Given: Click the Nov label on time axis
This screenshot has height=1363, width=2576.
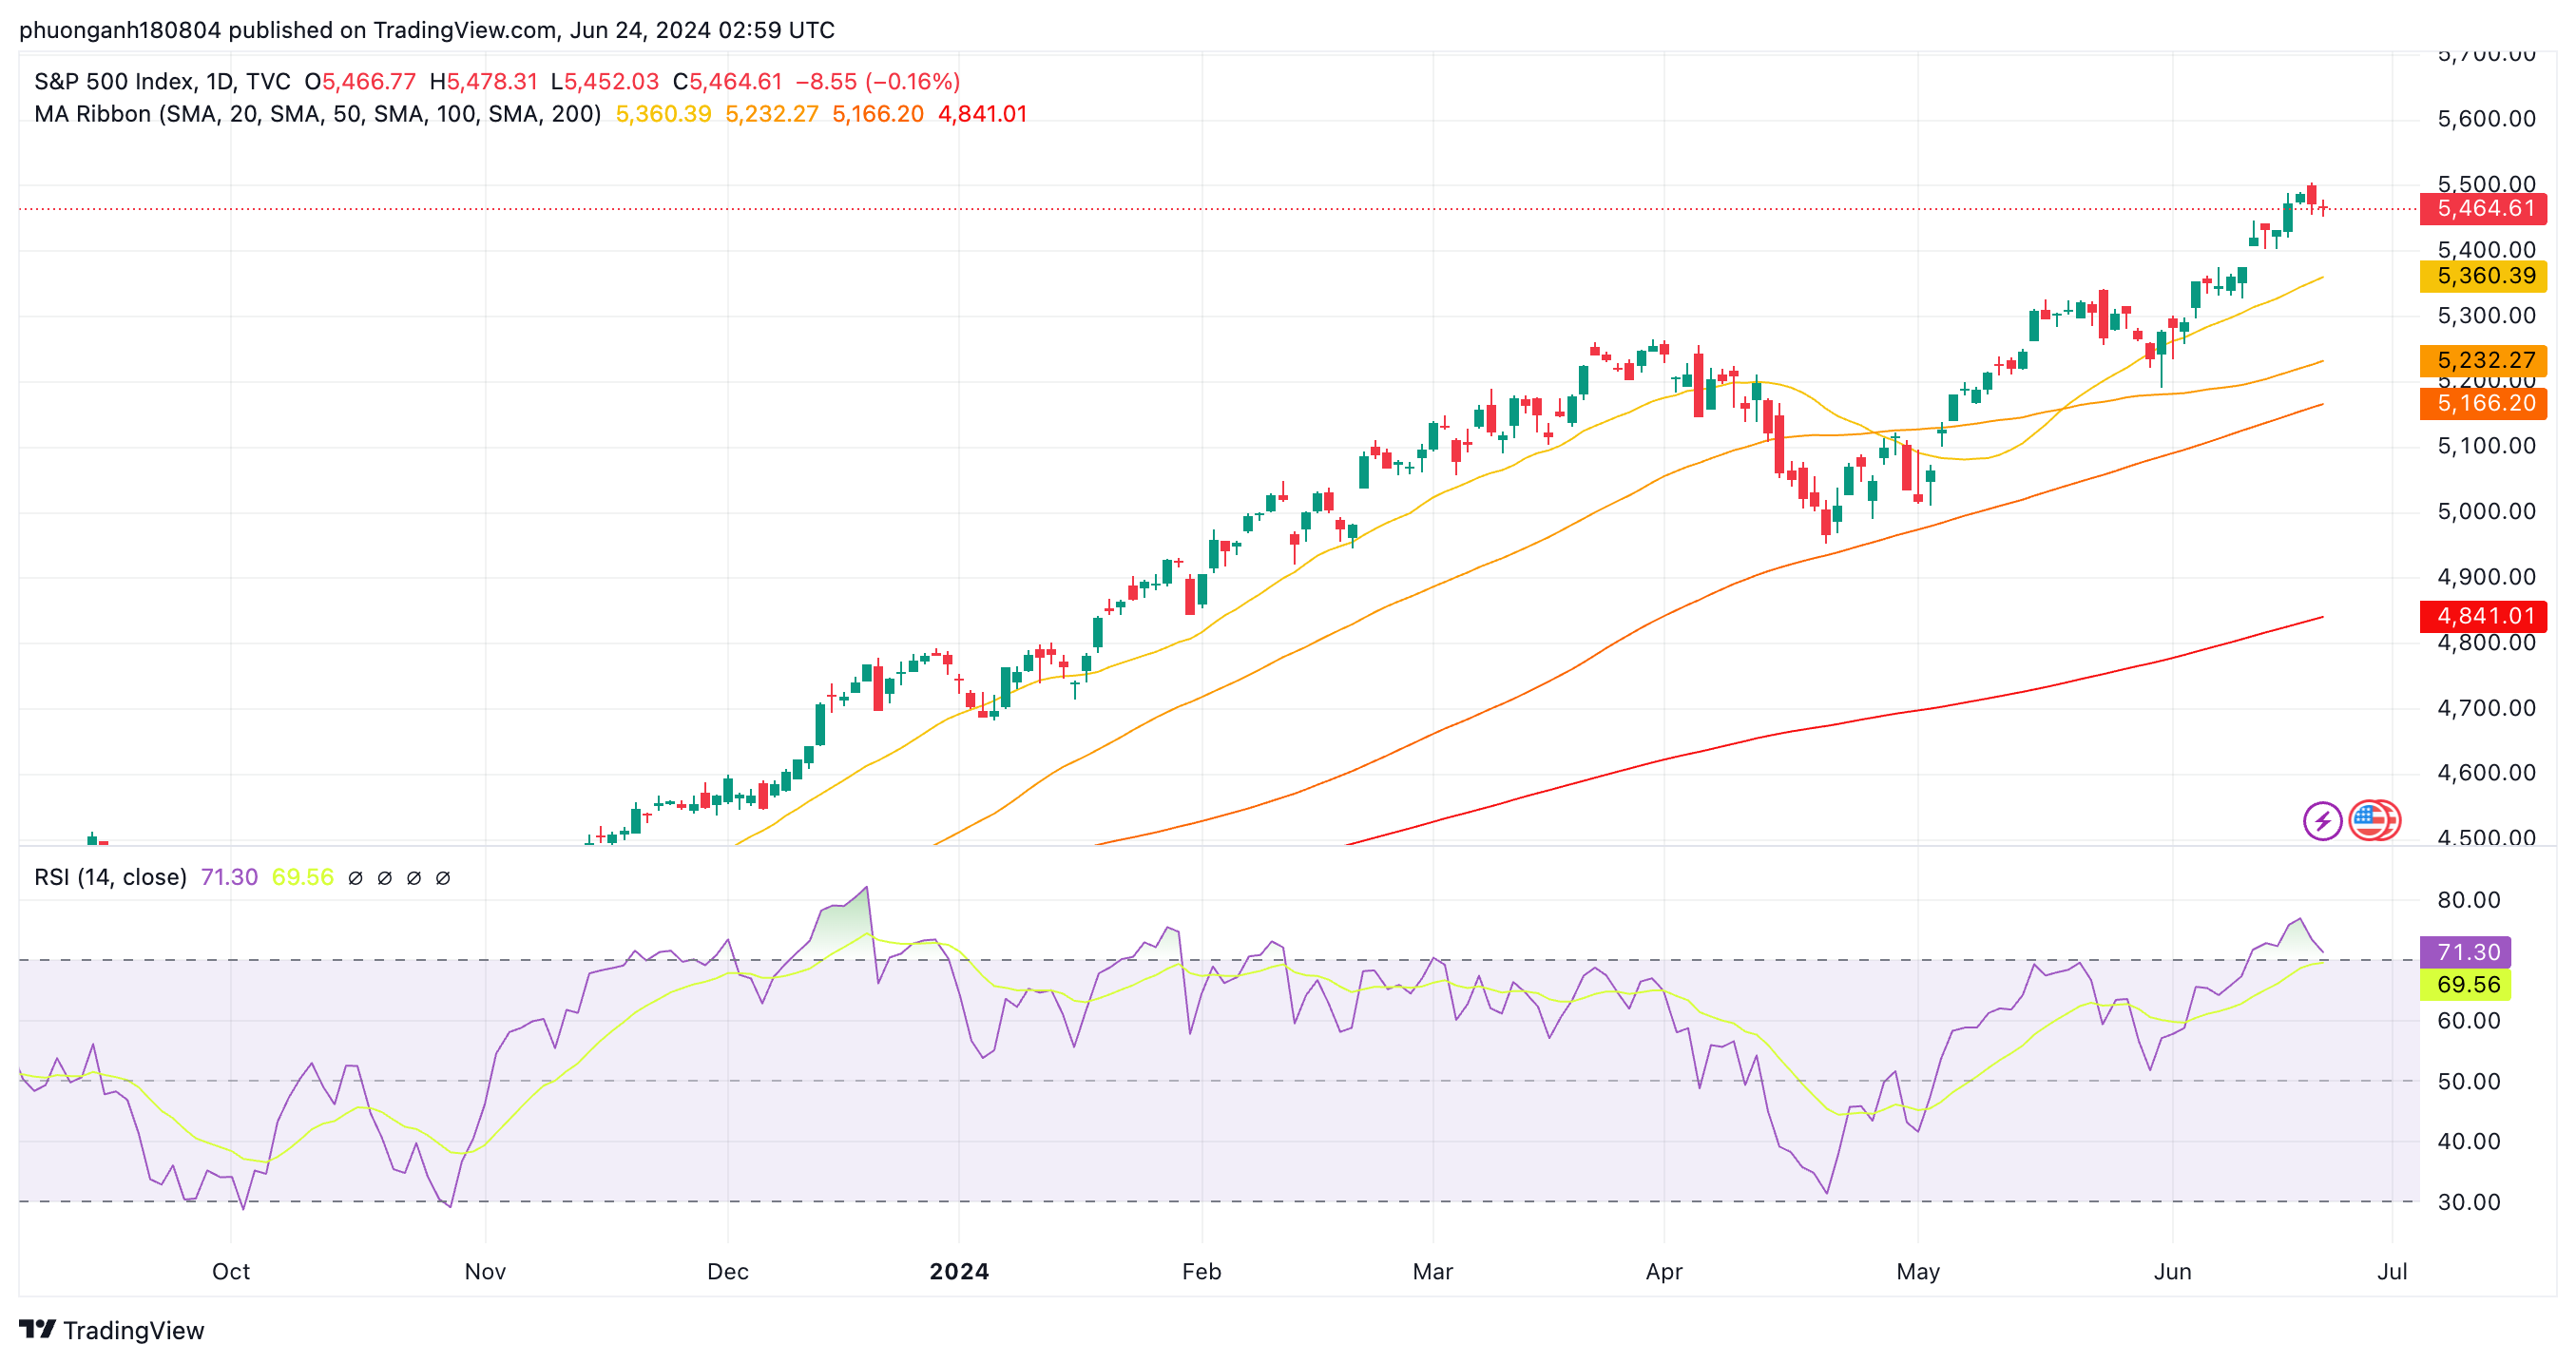Looking at the screenshot, I should (x=485, y=1271).
